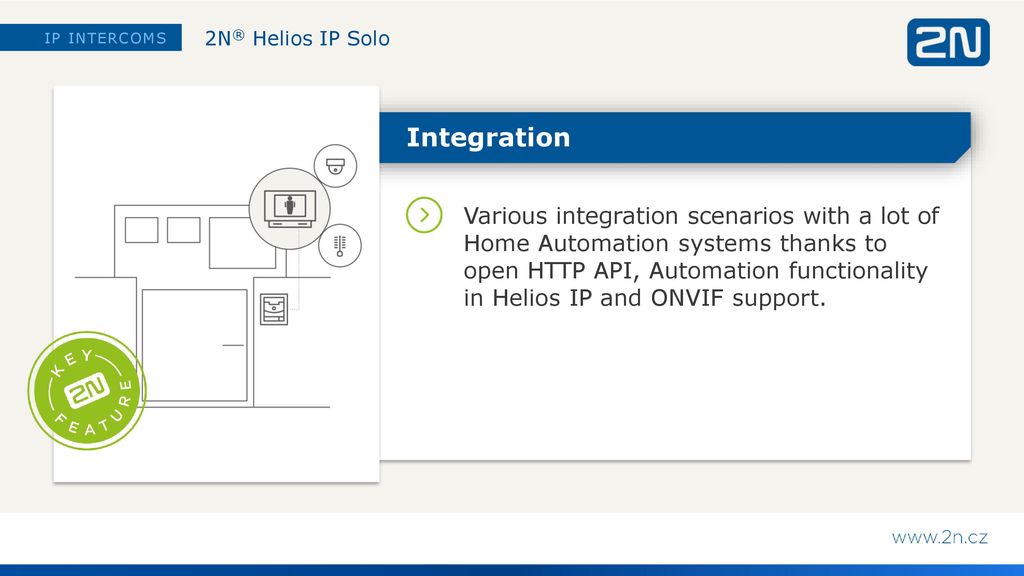Image resolution: width=1024 pixels, height=576 pixels.
Task: Click the 2N Helios IP Solo title
Action: pyautogui.click(x=297, y=39)
